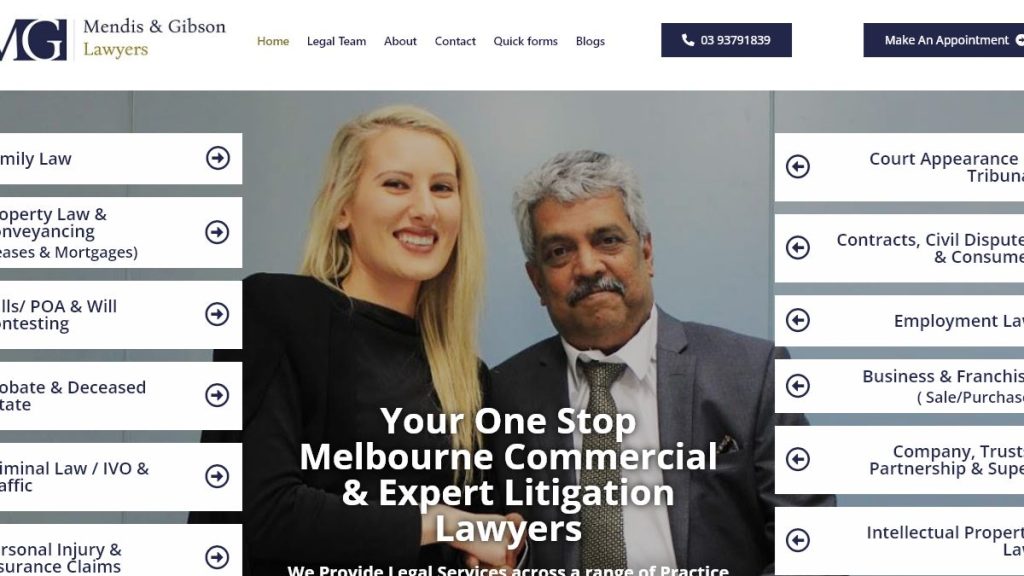Open the Home menu item
The width and height of the screenshot is (1024, 576).
pos(273,41)
